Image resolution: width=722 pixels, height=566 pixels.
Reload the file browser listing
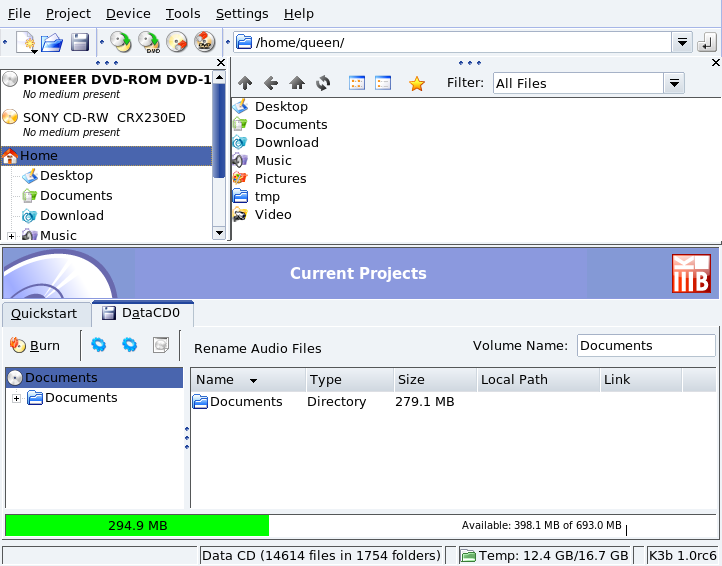(x=323, y=83)
